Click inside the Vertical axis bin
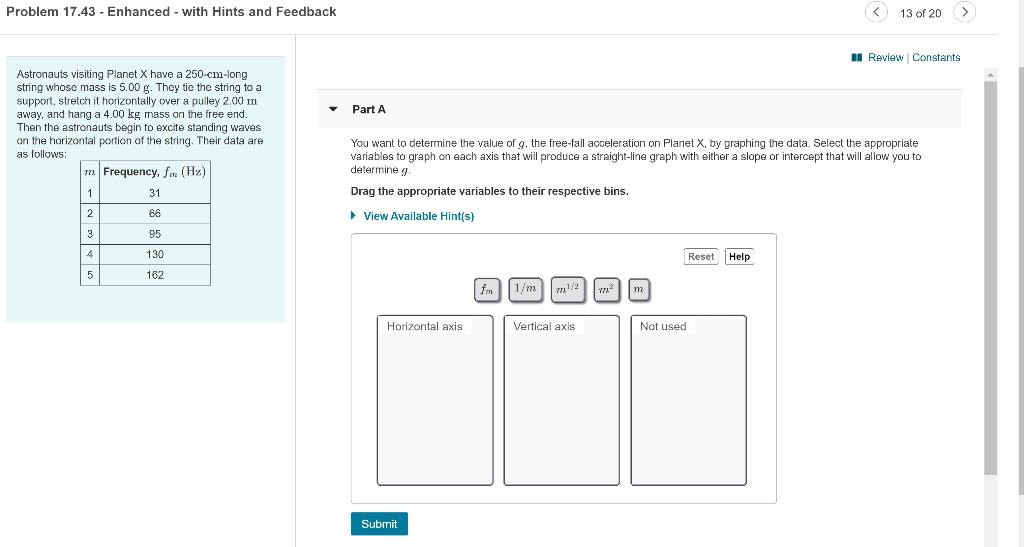Image resolution: width=1024 pixels, height=547 pixels. (562, 400)
